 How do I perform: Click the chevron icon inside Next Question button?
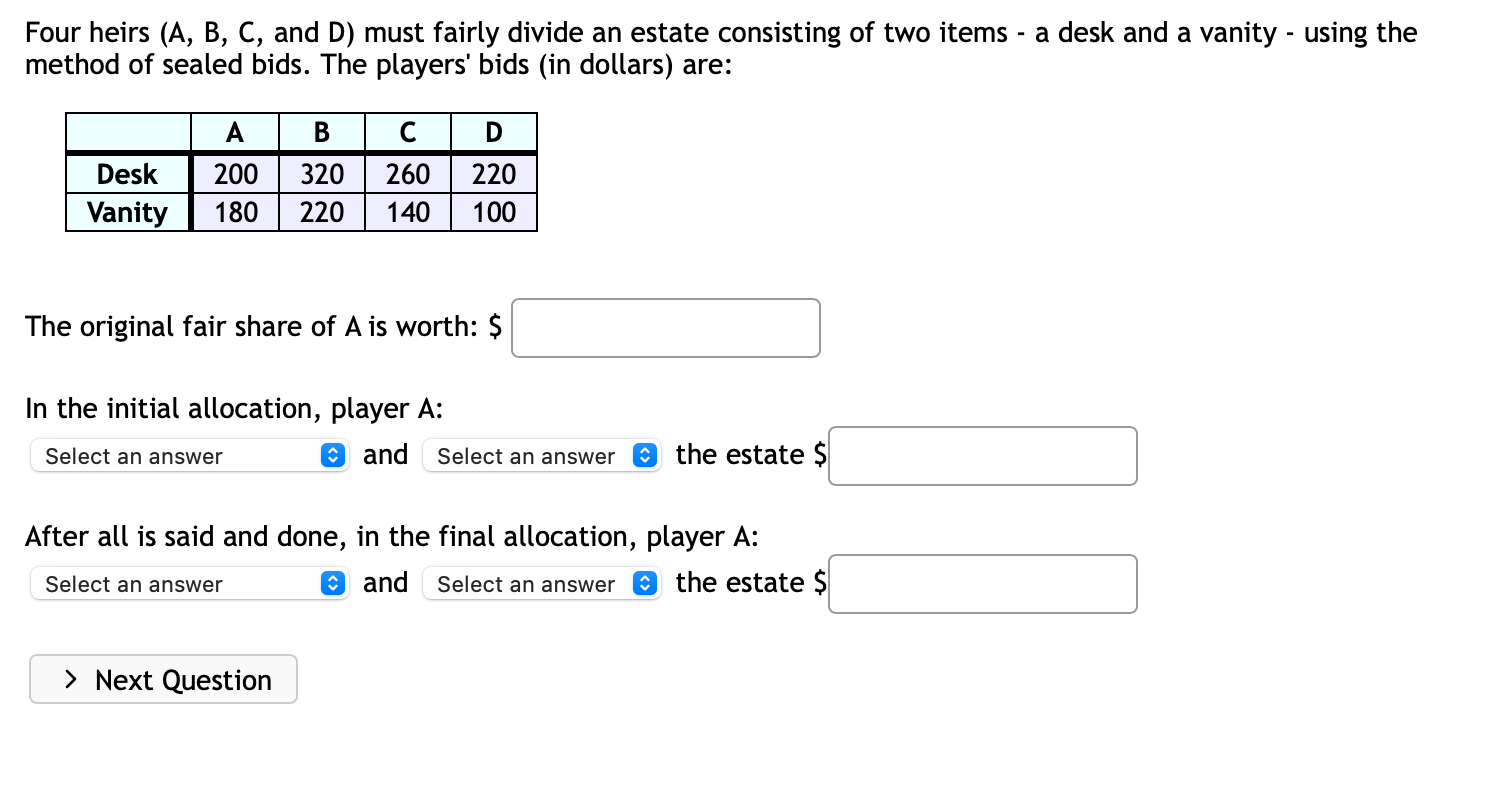click(70, 679)
